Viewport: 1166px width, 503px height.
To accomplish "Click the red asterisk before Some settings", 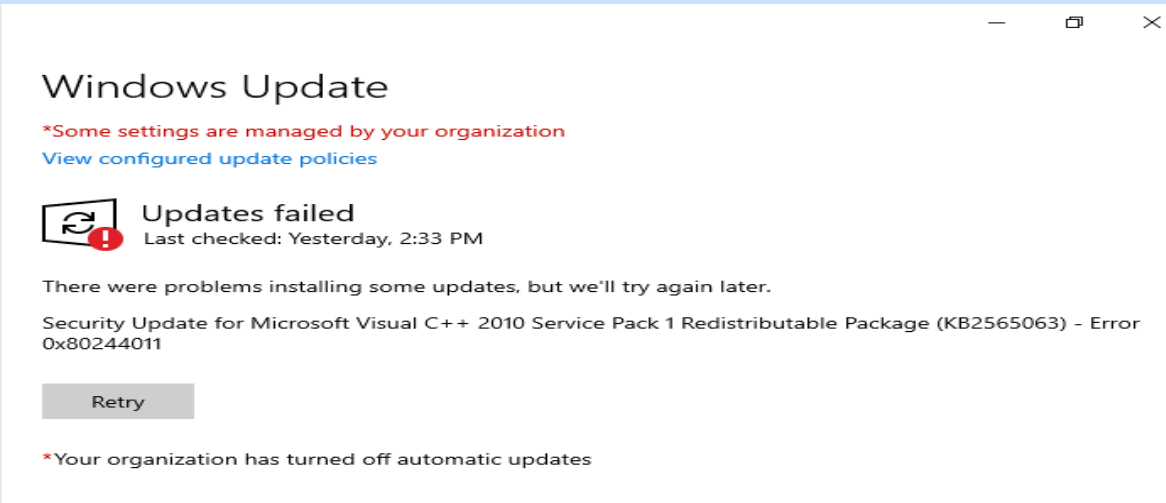I will pyautogui.click(x=46, y=131).
